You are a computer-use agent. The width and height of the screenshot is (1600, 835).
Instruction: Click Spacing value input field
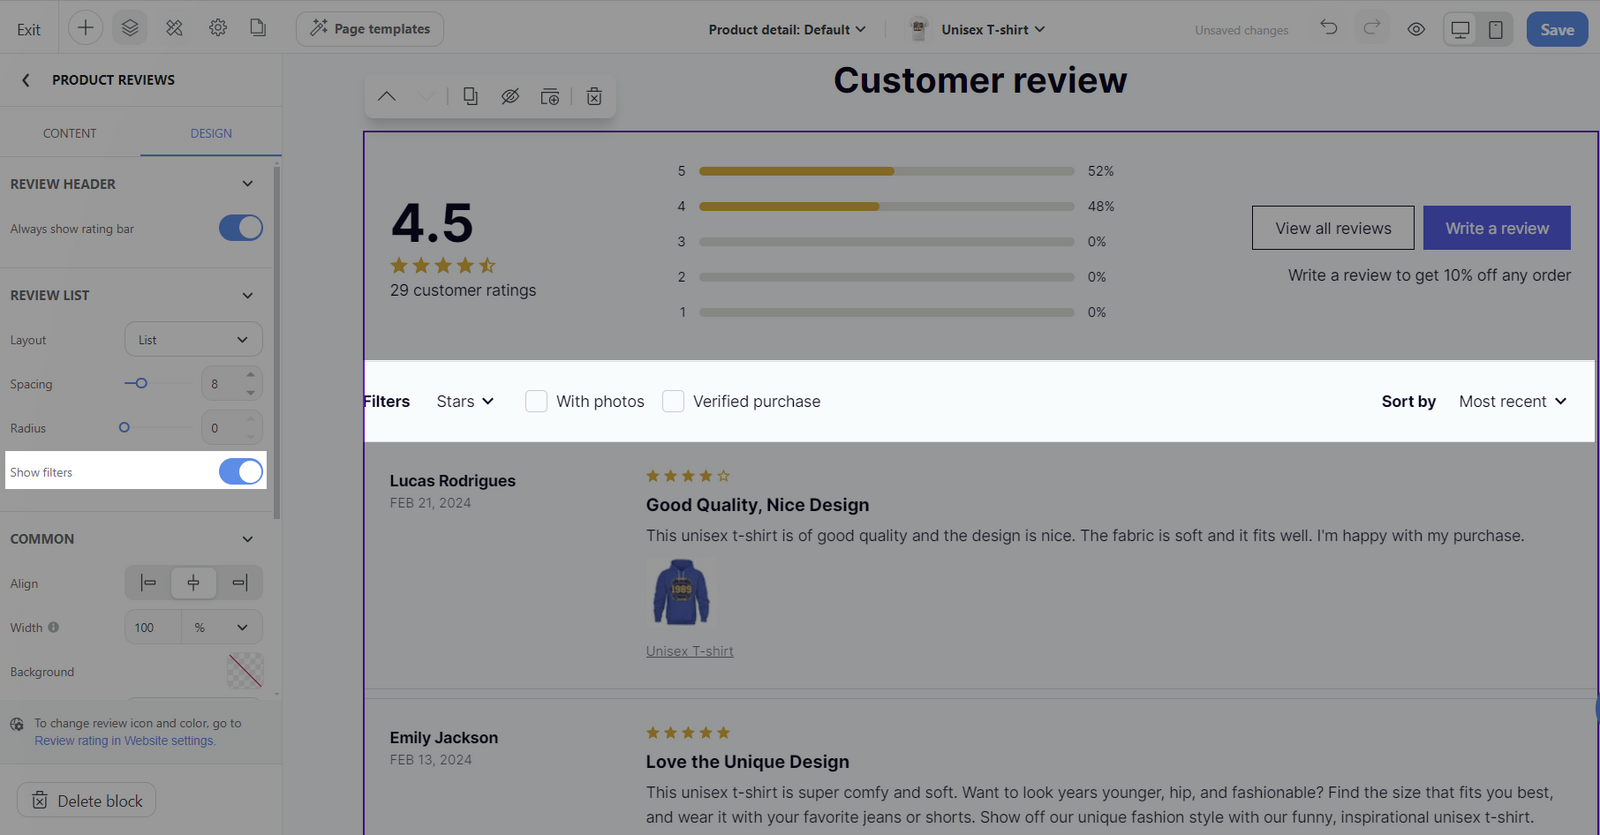(x=222, y=383)
